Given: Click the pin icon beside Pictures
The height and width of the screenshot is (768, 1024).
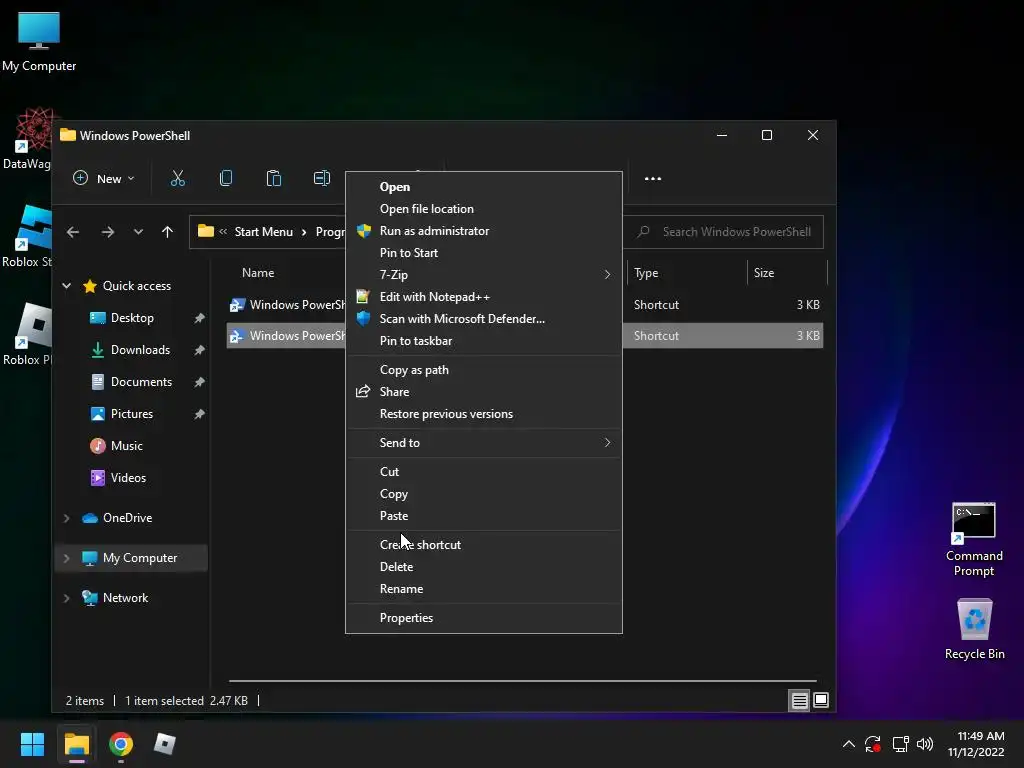Looking at the screenshot, I should click(199, 414).
